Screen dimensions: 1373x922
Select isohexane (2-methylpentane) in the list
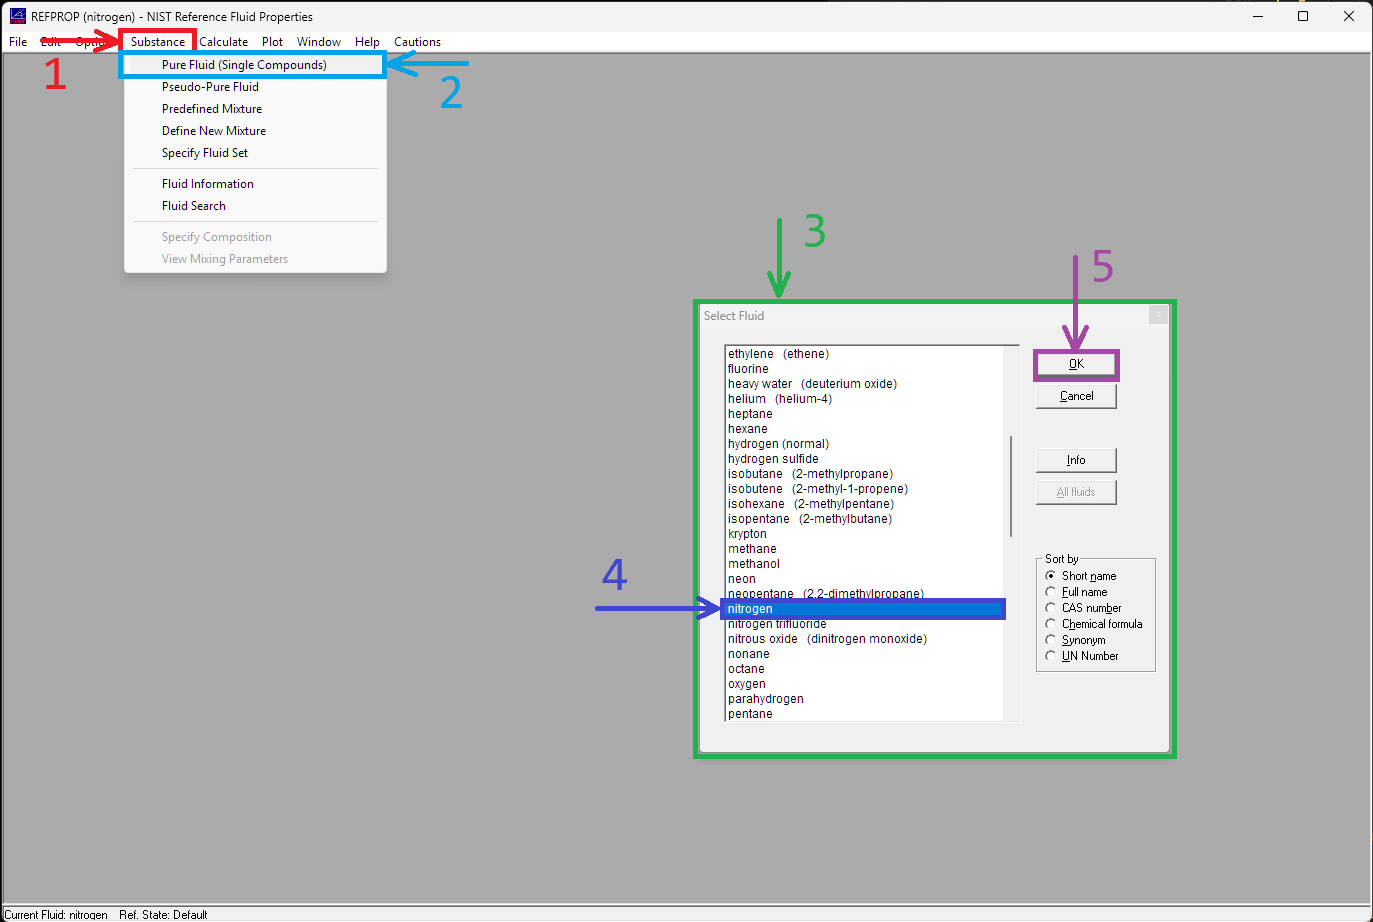point(864,504)
